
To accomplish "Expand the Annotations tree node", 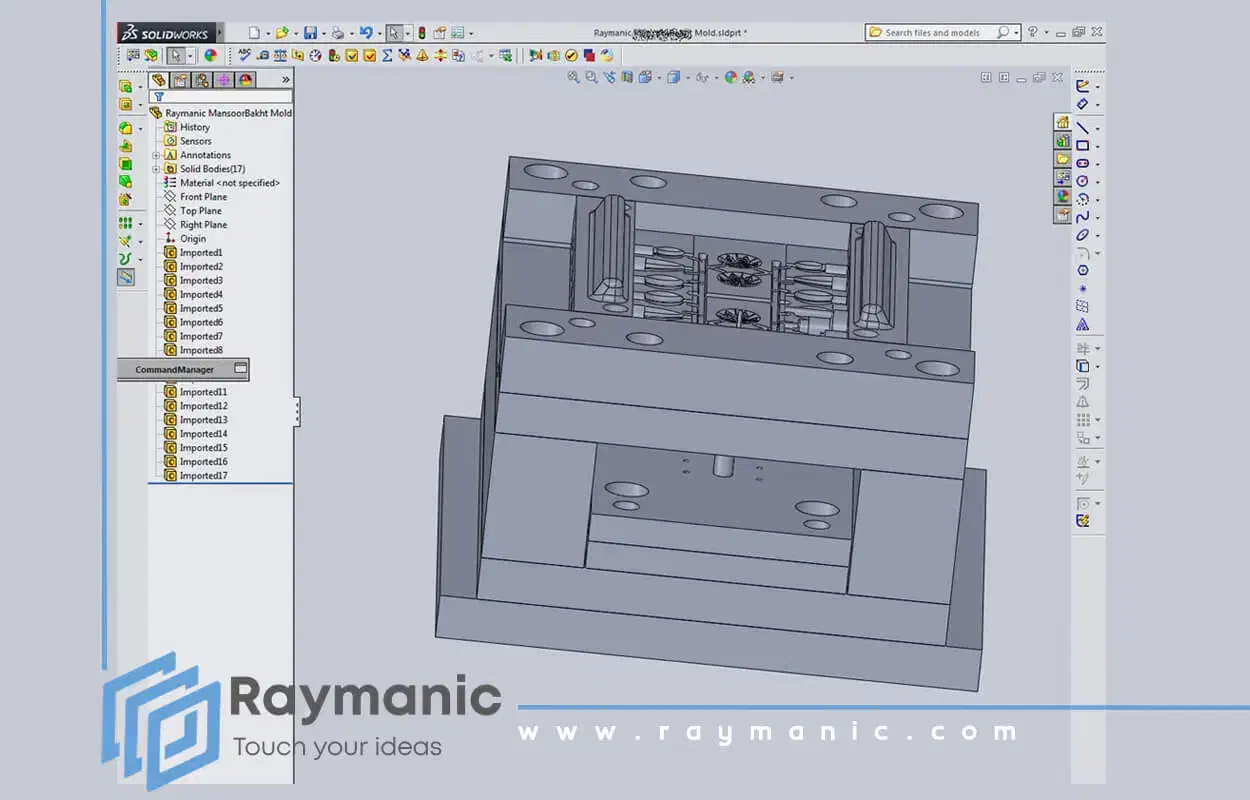I will coord(156,155).
